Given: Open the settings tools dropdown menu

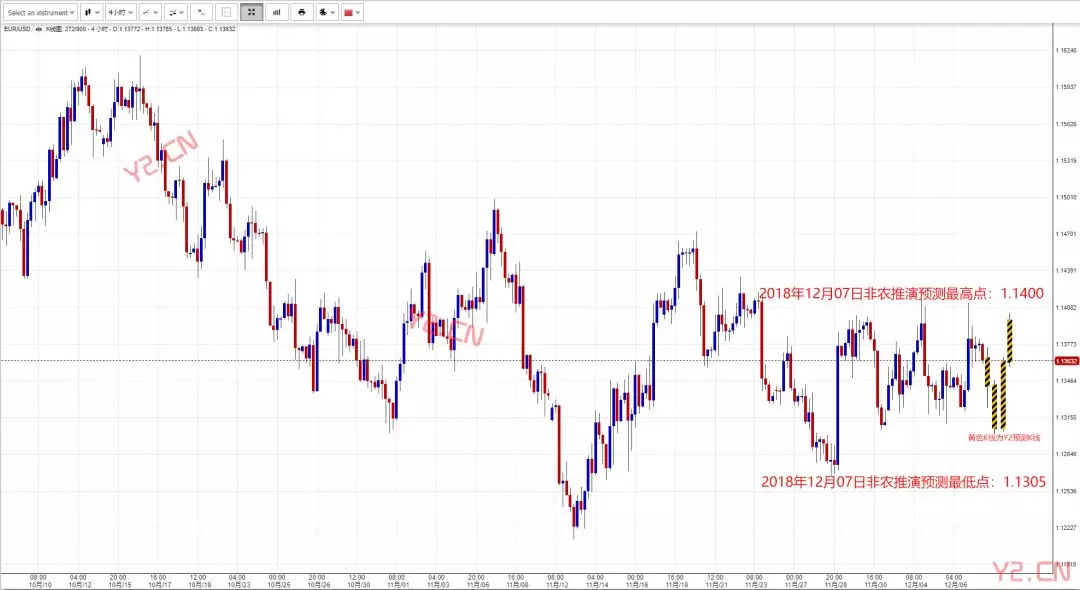Looking at the screenshot, I should pyautogui.click(x=327, y=12).
